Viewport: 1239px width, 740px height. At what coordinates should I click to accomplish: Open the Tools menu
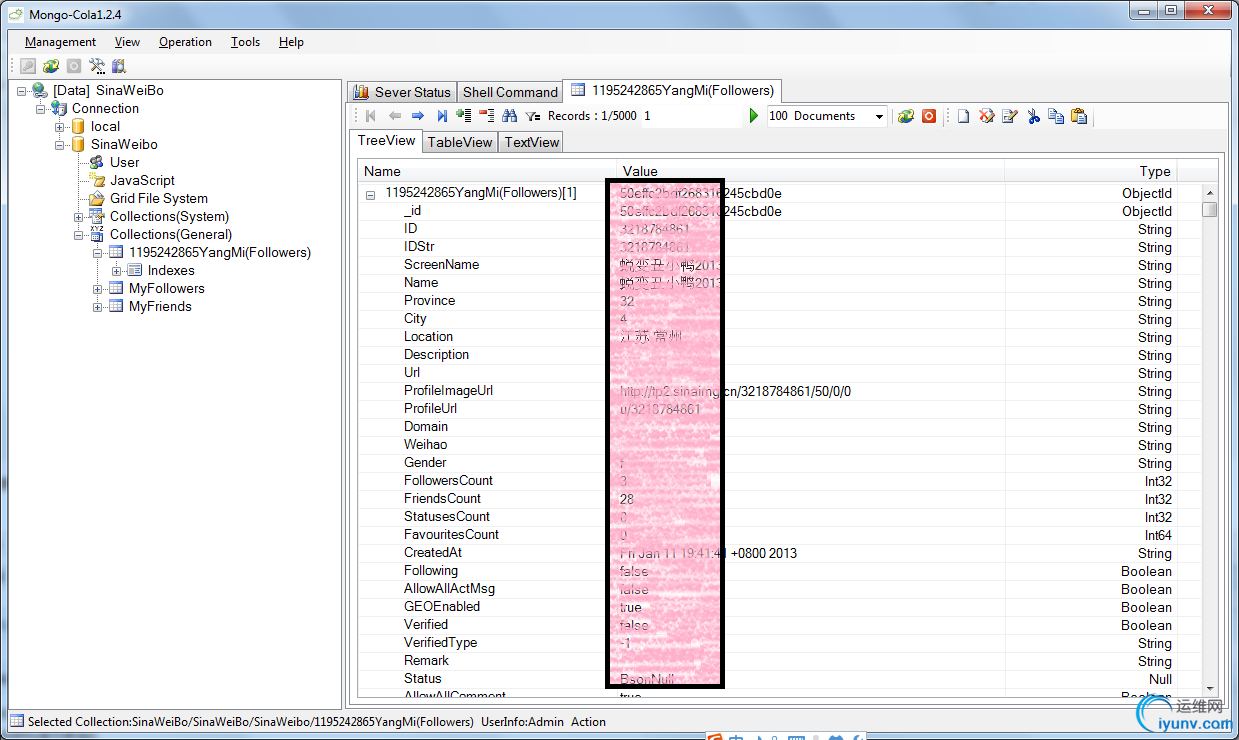pyautogui.click(x=245, y=42)
